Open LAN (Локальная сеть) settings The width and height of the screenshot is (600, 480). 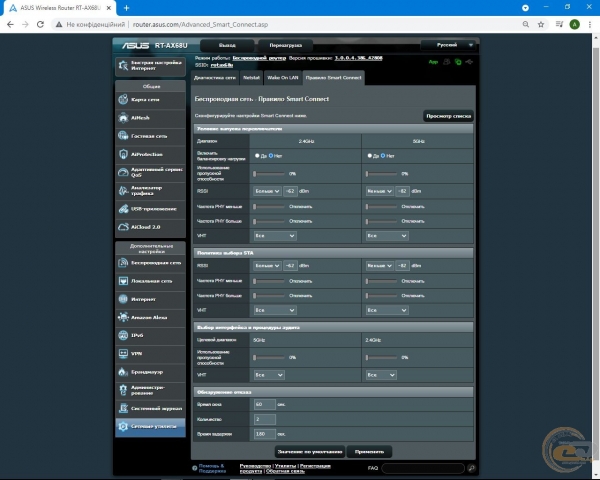click(150, 281)
